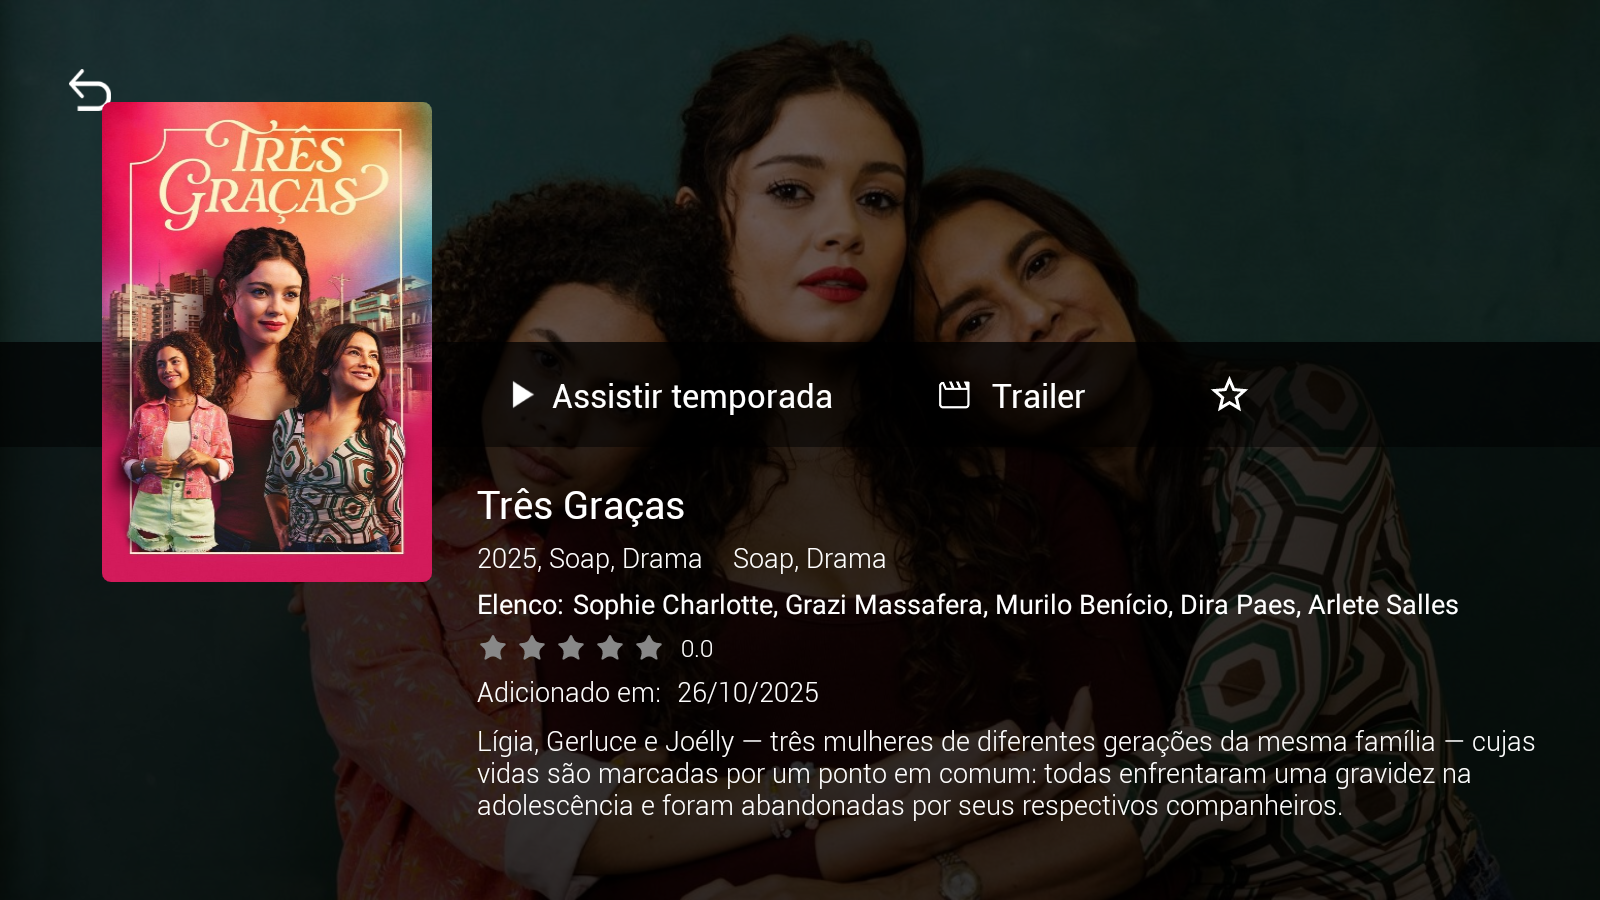Open the Trailer text button
Screen dimensions: 1600x900
pyautogui.click(x=1038, y=396)
